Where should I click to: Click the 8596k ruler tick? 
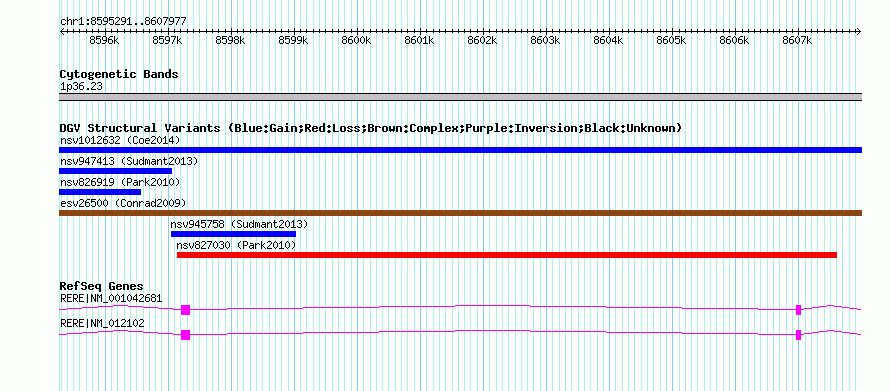104,40
